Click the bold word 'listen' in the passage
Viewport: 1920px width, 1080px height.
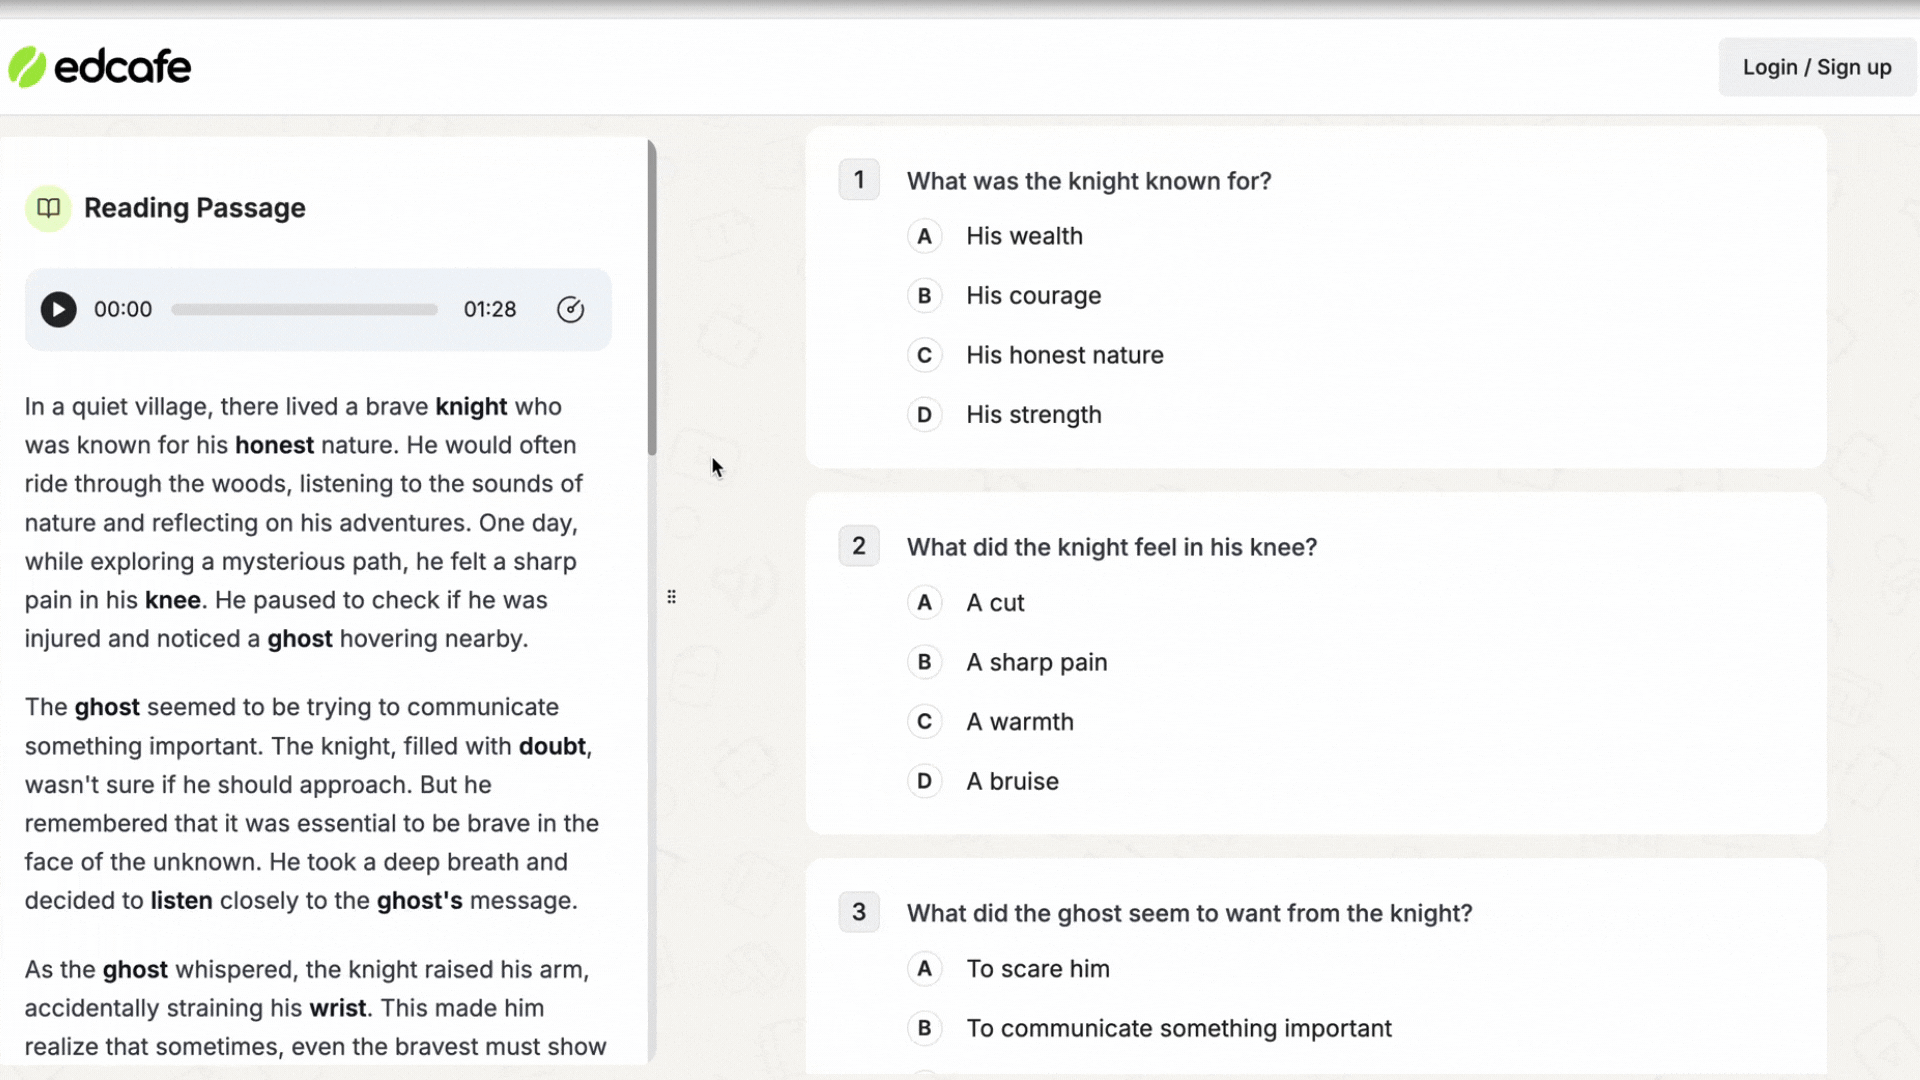click(181, 901)
